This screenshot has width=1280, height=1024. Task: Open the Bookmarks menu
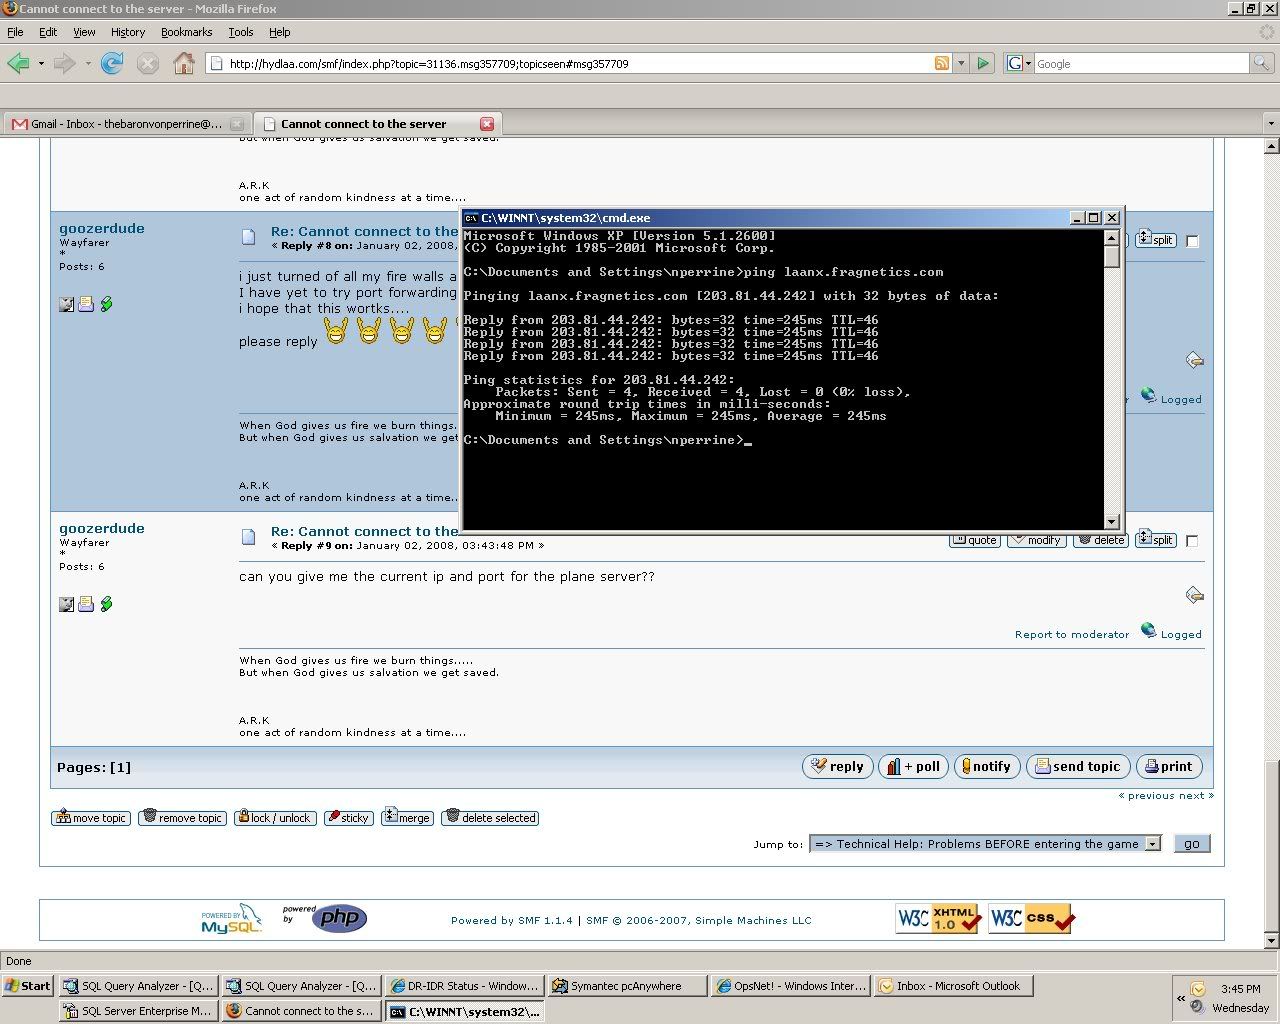point(186,32)
